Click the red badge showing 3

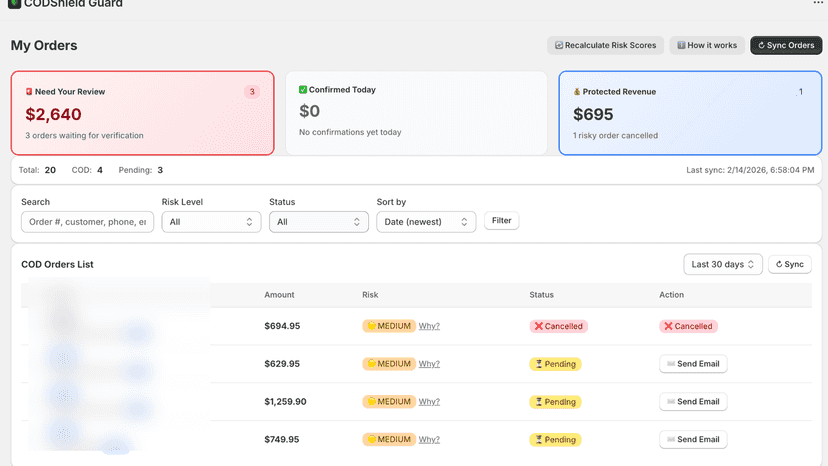pos(252,91)
